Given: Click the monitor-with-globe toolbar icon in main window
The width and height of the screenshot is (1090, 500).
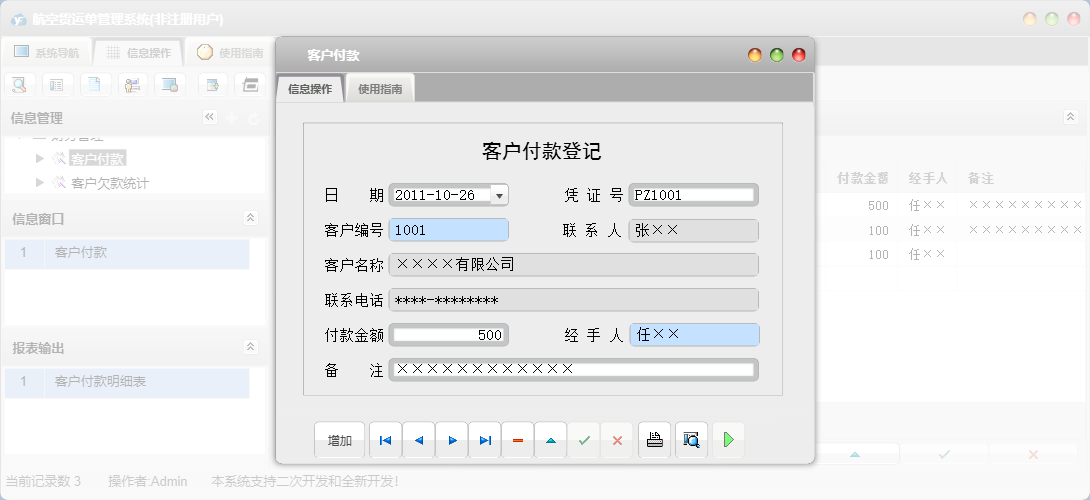Looking at the screenshot, I should click(170, 85).
